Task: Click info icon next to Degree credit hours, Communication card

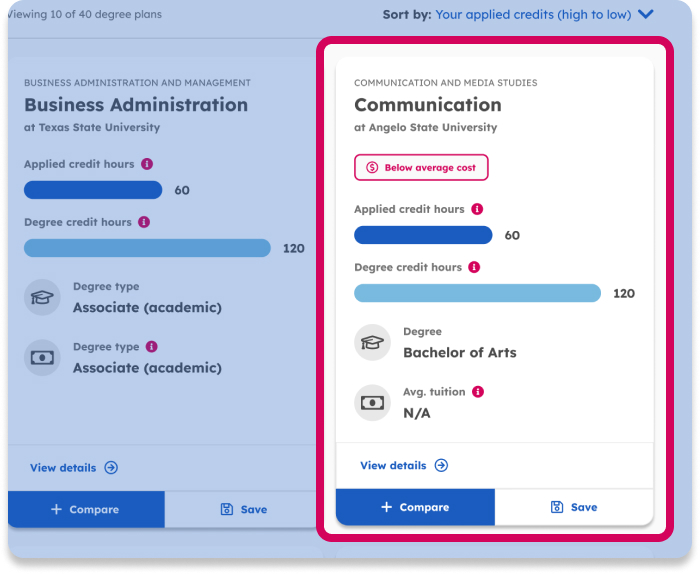Action: point(474,267)
